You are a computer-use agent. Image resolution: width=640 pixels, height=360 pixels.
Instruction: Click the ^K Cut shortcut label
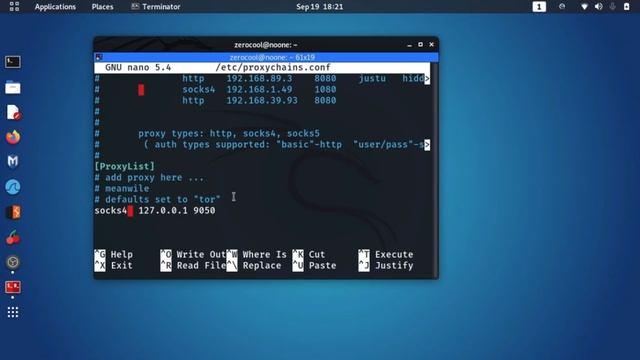(309, 255)
